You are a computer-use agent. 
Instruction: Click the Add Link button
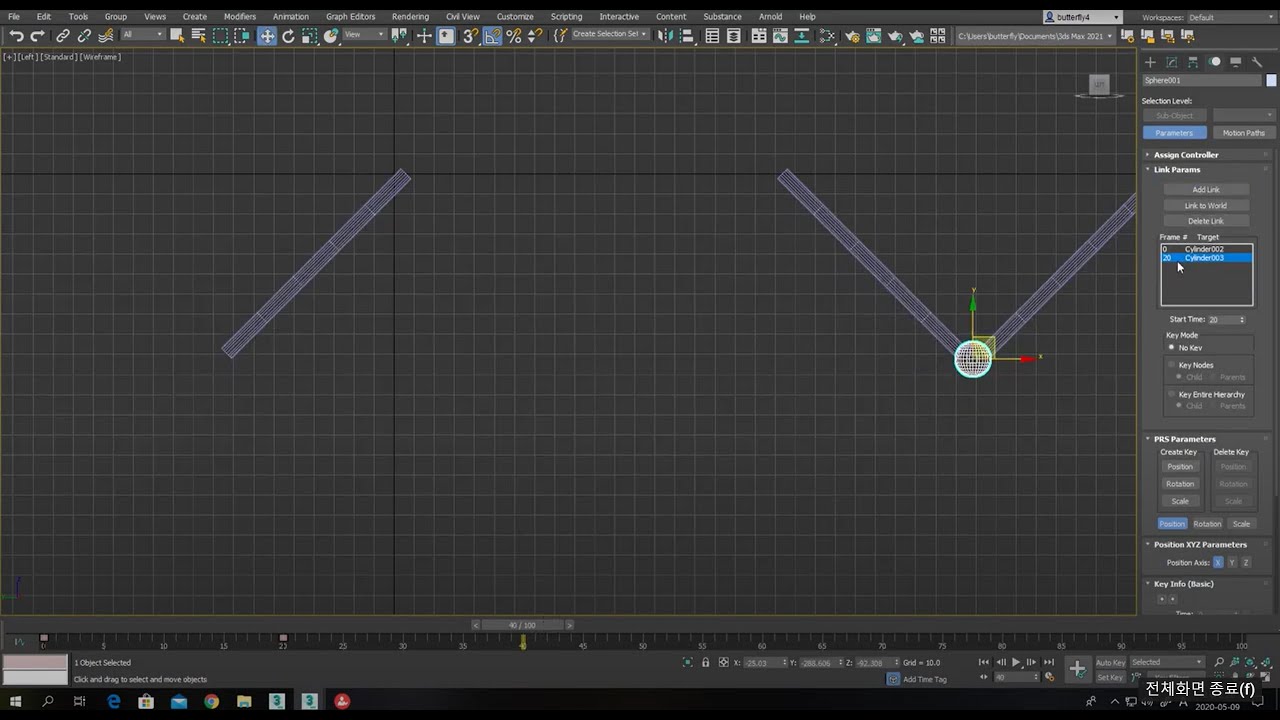coord(1206,190)
